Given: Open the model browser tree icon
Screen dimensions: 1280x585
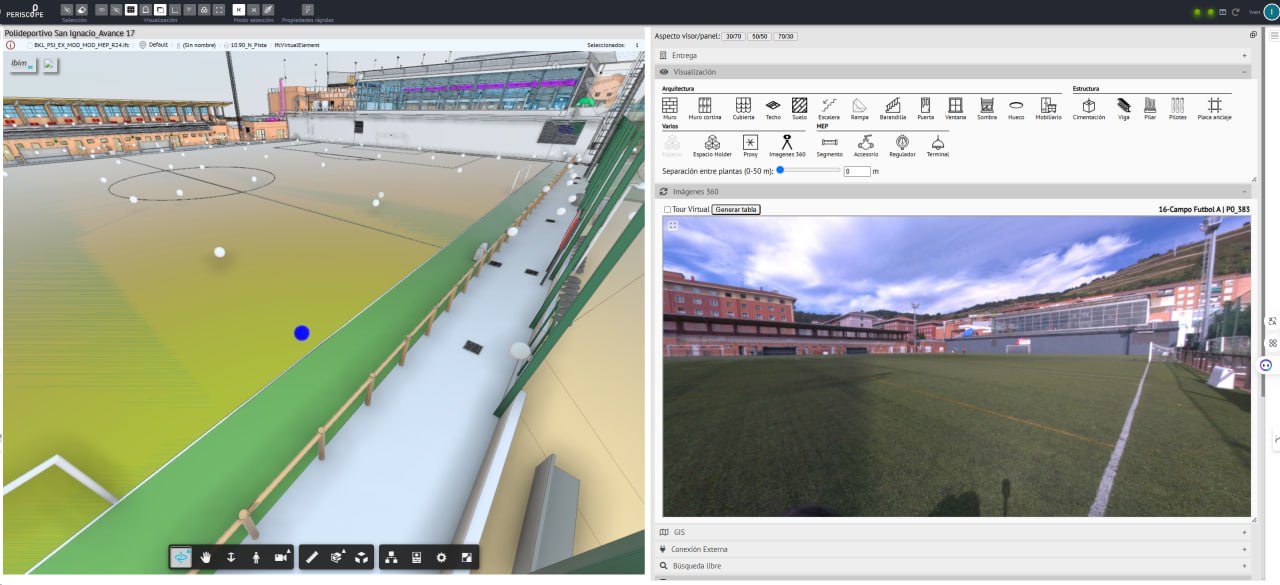Looking at the screenshot, I should point(391,558).
